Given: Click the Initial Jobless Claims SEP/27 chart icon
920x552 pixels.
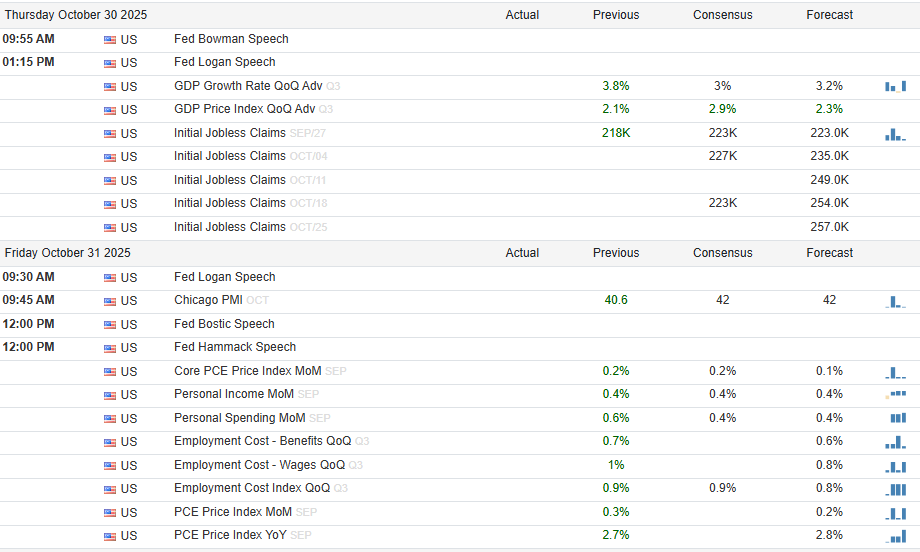Looking at the screenshot, I should coord(894,133).
